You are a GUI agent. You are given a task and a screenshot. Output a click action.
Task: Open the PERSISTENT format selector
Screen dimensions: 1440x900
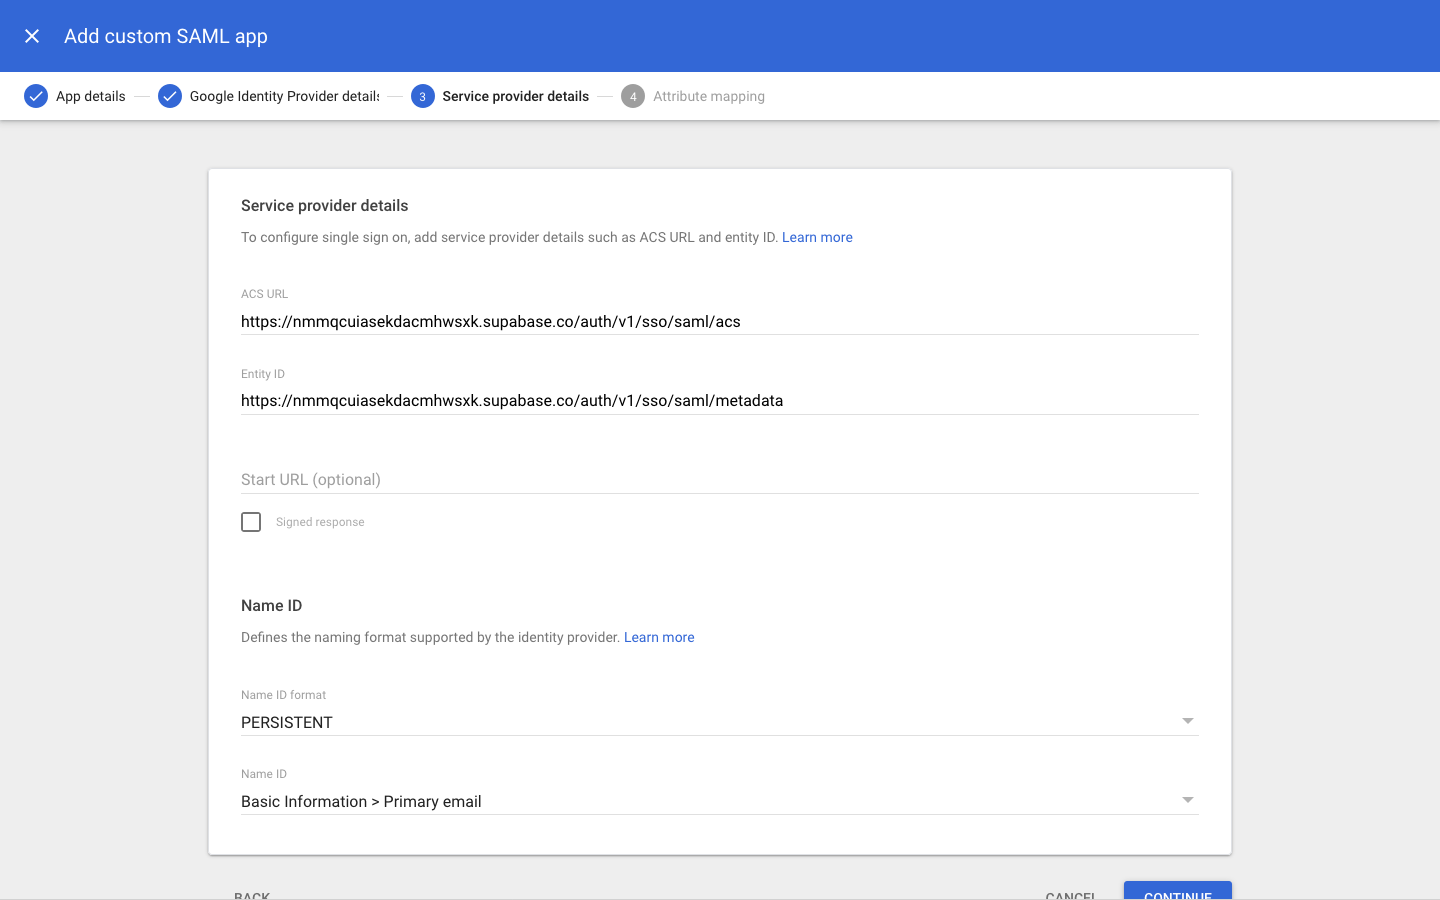pyautogui.click(x=700, y=722)
